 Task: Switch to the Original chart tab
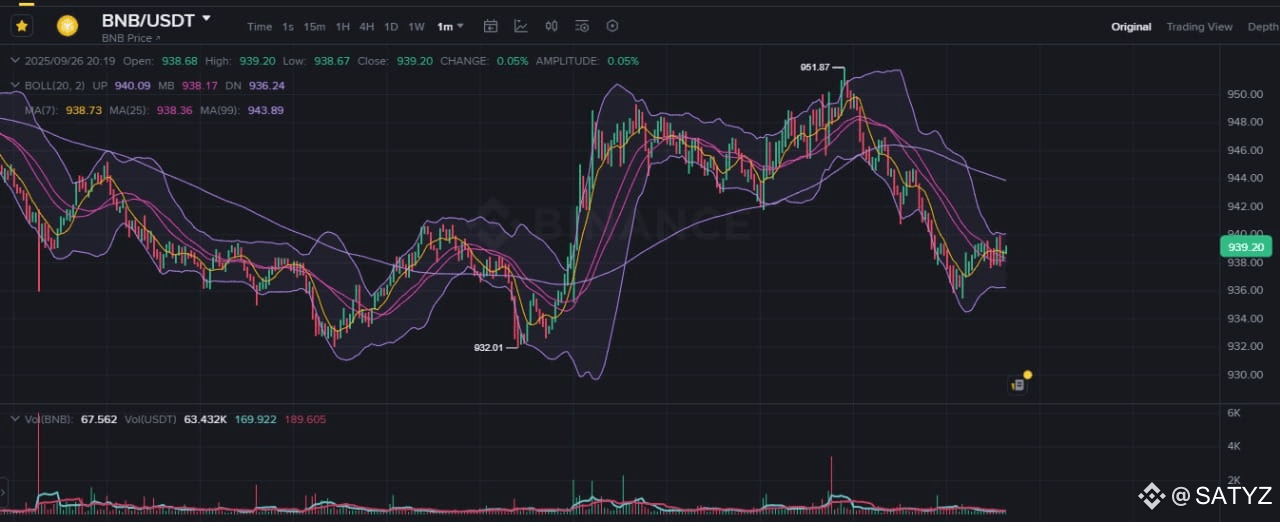pyautogui.click(x=1131, y=27)
